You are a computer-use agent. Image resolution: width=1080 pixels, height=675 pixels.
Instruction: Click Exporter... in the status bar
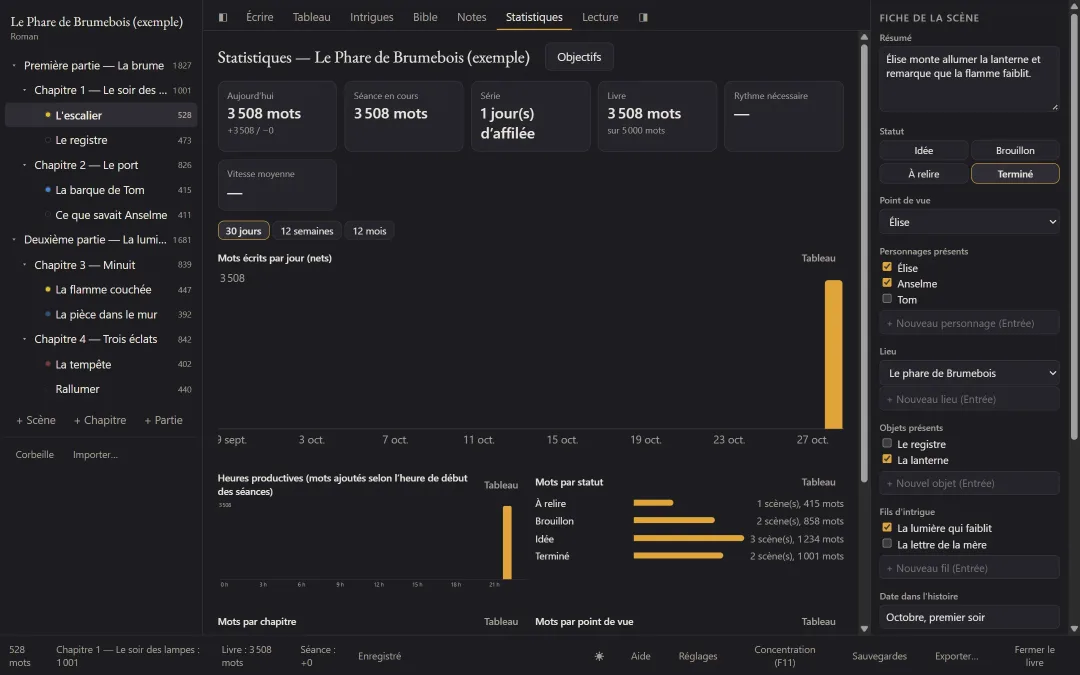pyautogui.click(x=957, y=656)
